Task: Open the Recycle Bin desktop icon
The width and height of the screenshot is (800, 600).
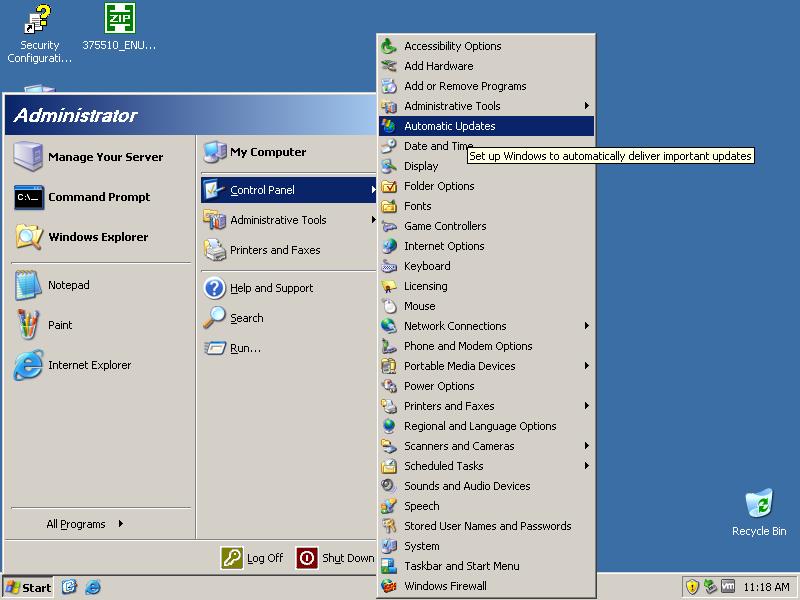Action: (x=758, y=505)
